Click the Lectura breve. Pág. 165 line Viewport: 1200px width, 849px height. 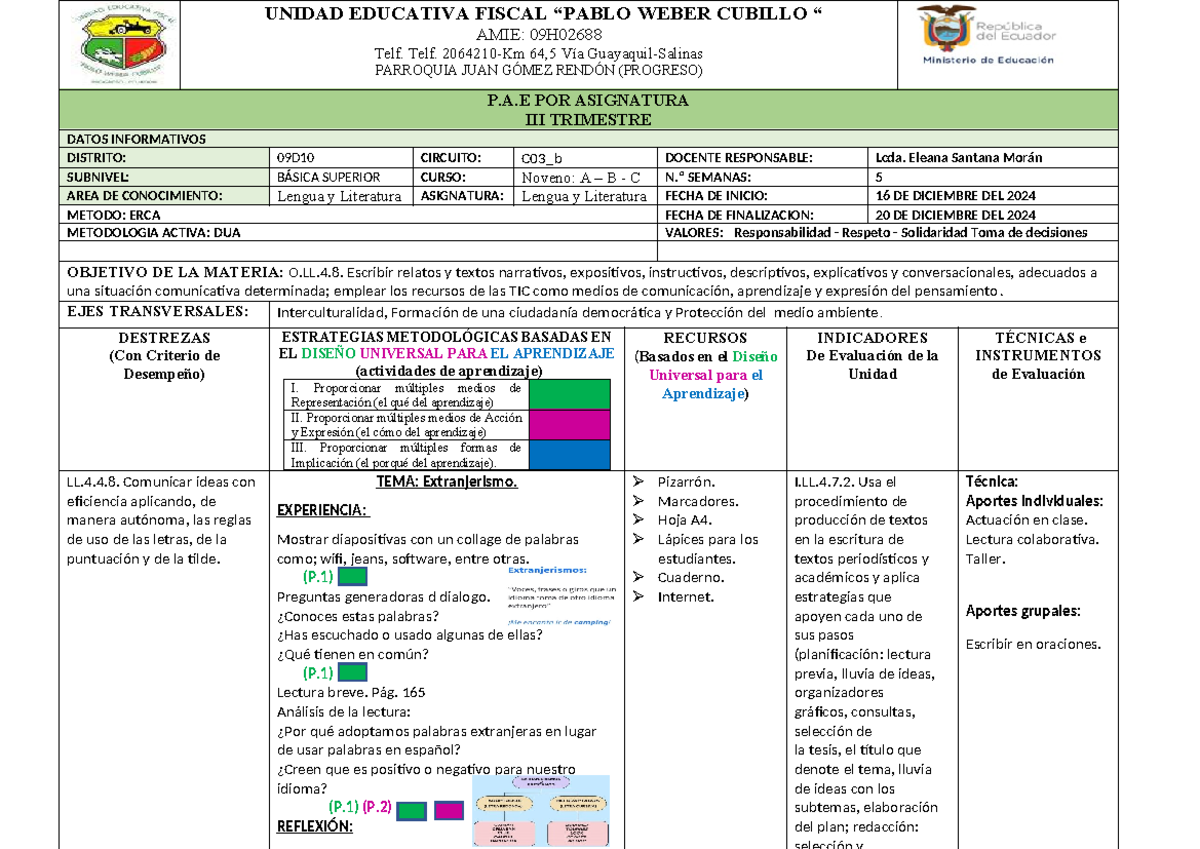click(351, 692)
